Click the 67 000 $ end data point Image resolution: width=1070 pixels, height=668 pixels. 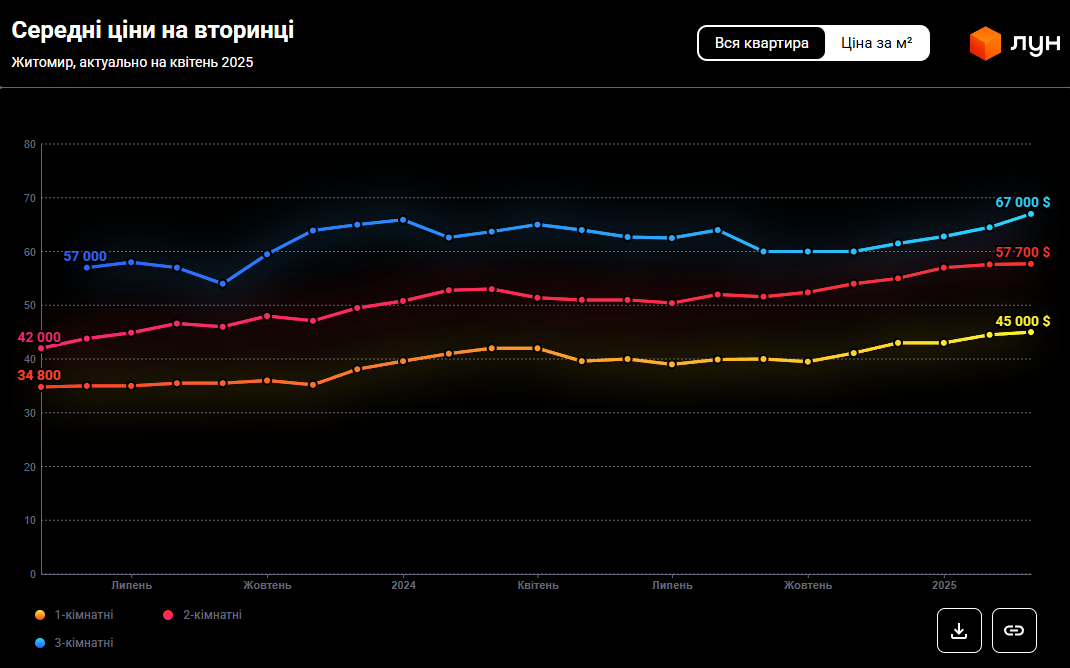click(1030, 214)
